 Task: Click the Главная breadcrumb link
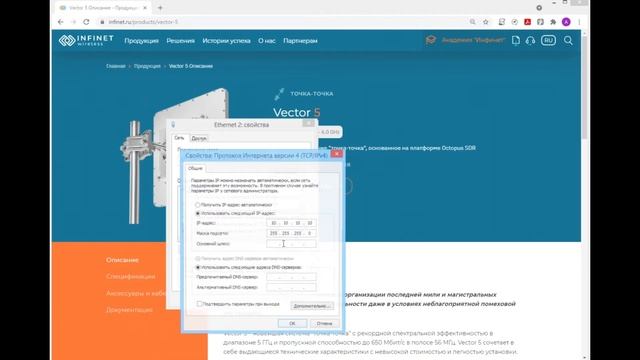(x=116, y=66)
